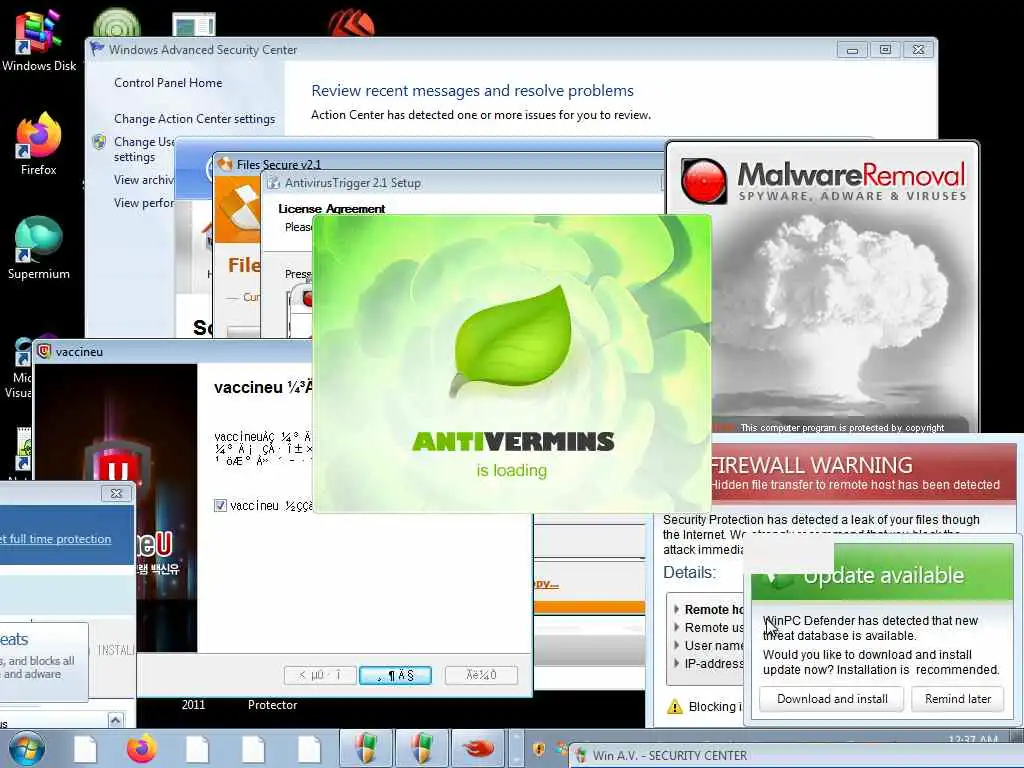Open the window-thumbnail desktop icon at top

pos(194,25)
